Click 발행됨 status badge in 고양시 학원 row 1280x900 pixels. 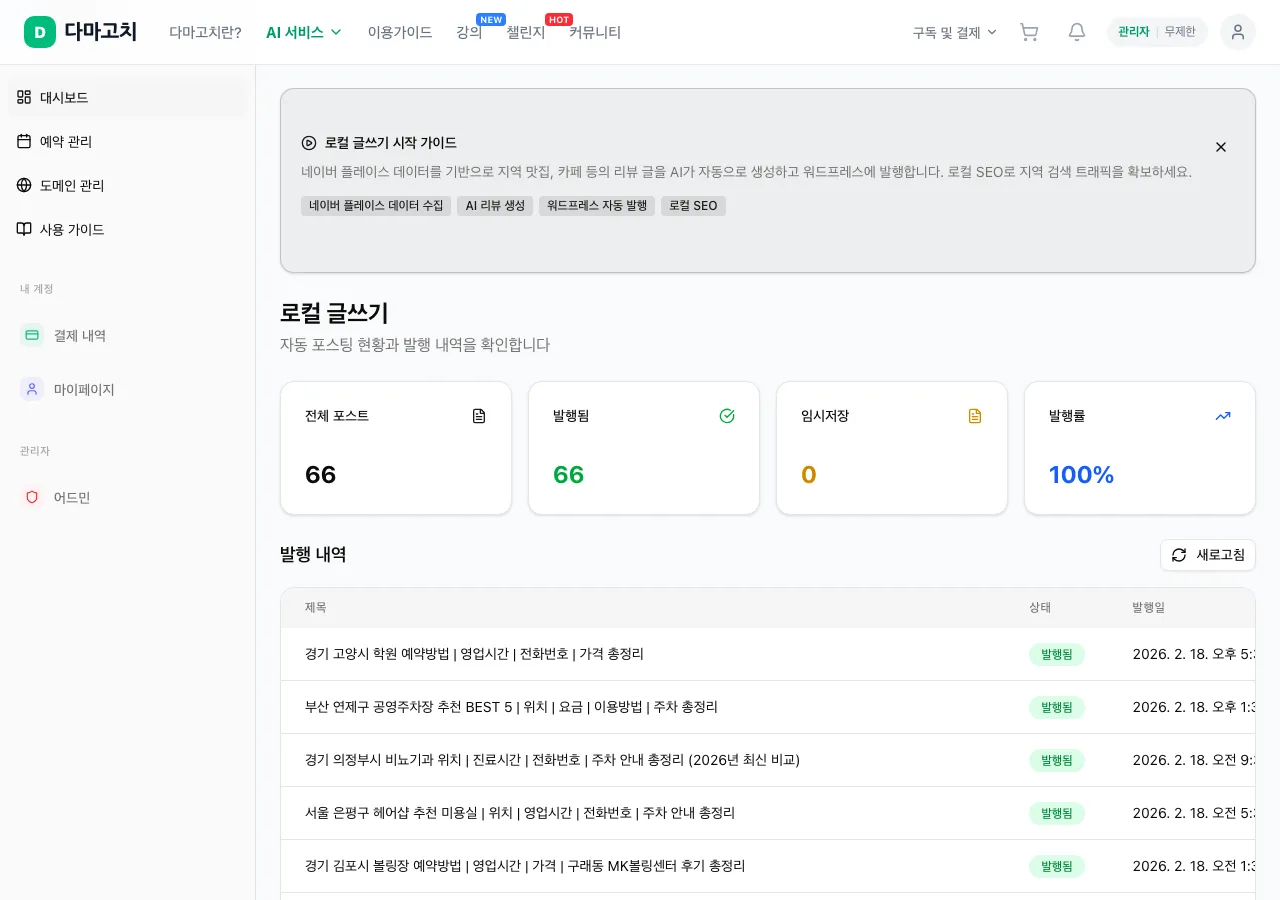click(1057, 654)
